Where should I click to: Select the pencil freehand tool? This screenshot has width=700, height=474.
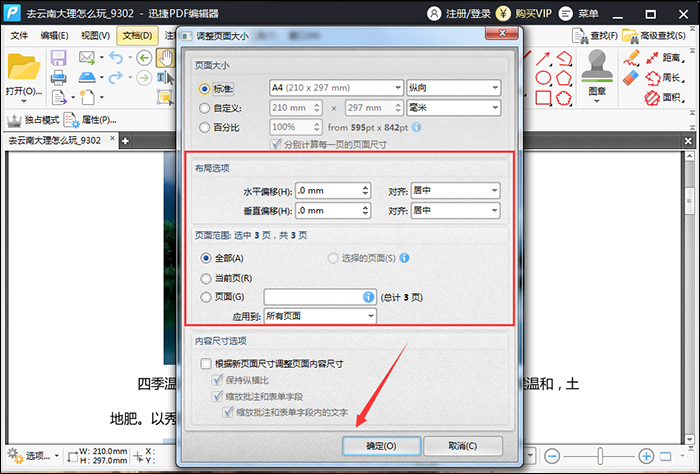tap(631, 58)
